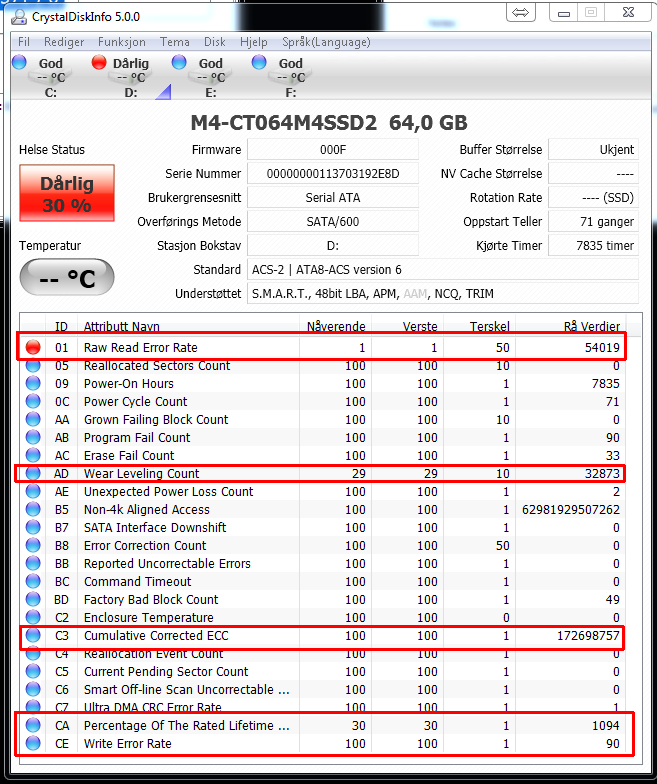657x784 pixels.
Task: Click the status orb for Erase Fail Count
Action: coord(33,455)
